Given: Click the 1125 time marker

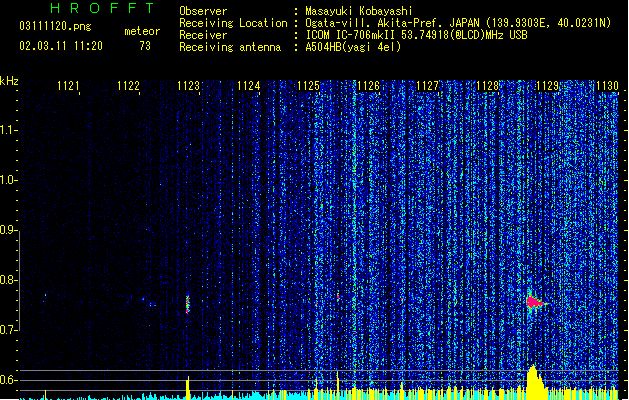Looking at the screenshot, I should pos(308,86).
